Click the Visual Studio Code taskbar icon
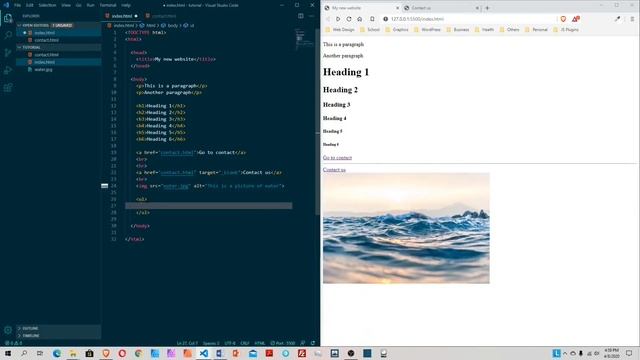Viewport: 640px width, 360px height. (204, 353)
